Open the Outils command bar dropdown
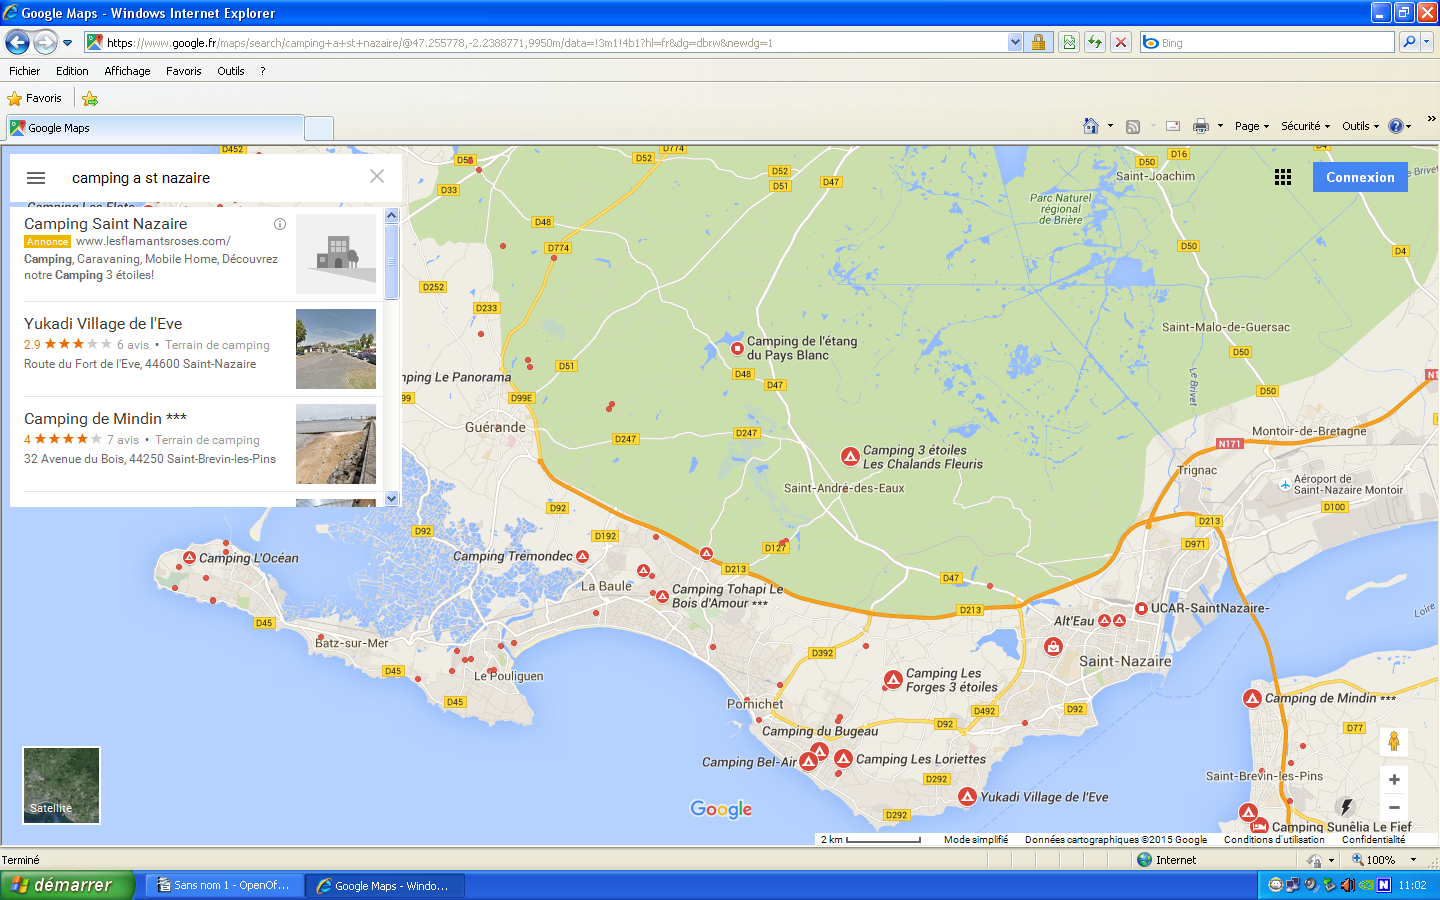1440x900 pixels. click(1360, 126)
